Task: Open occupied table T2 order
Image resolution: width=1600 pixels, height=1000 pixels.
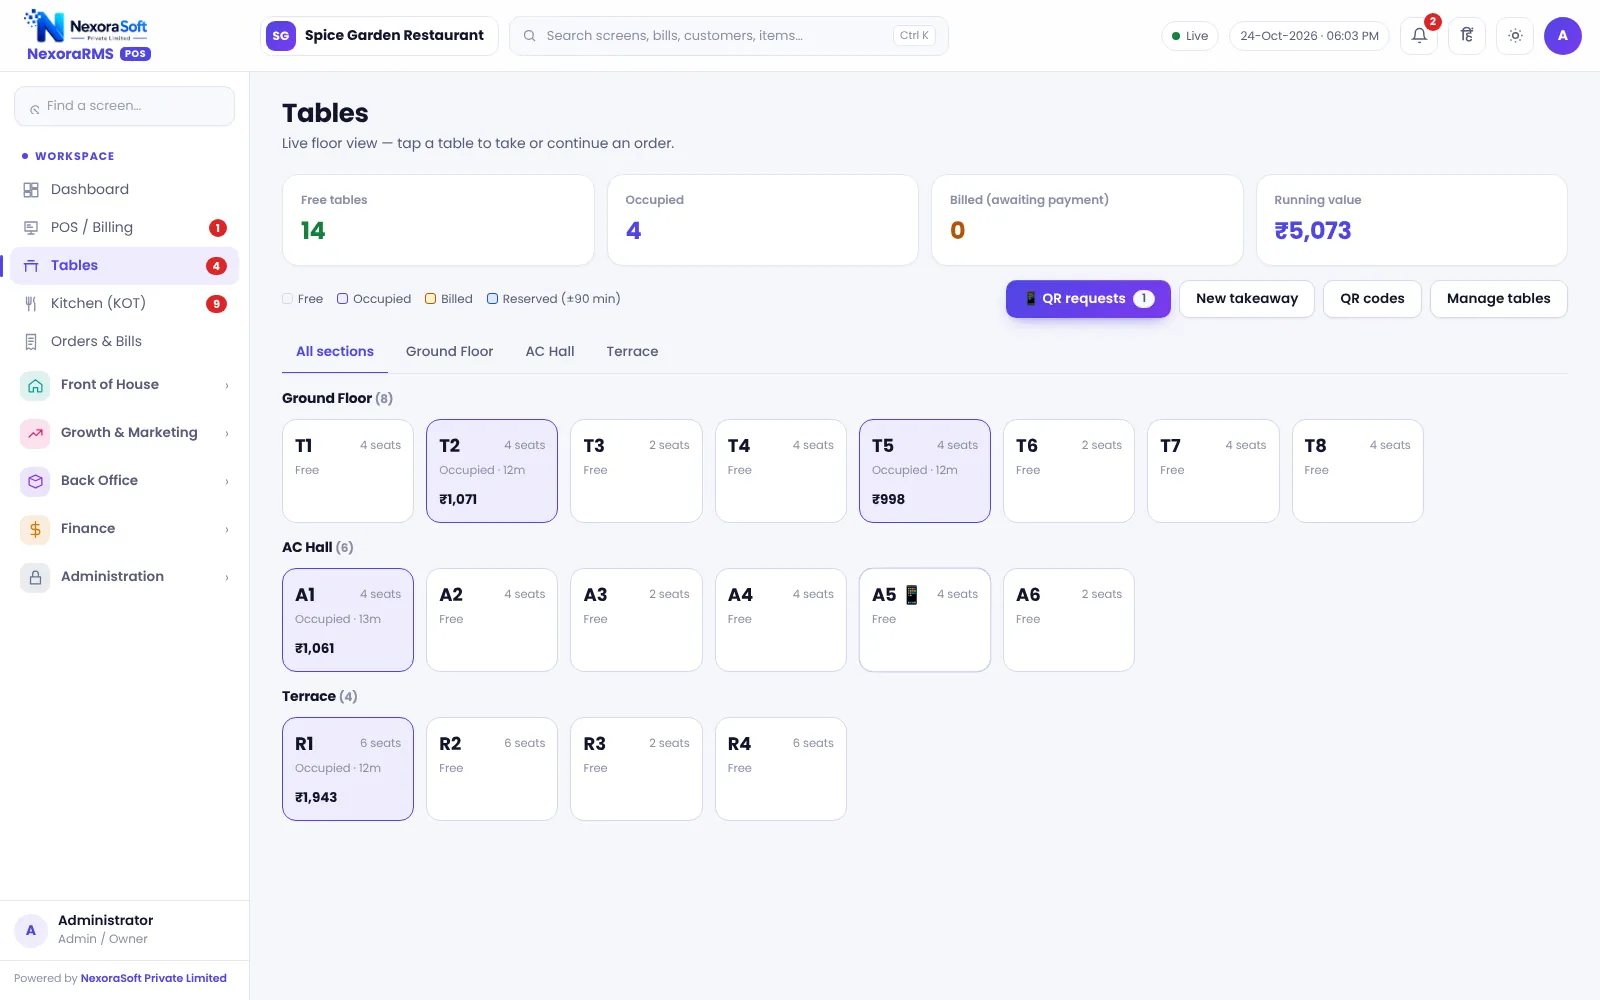Action: pyautogui.click(x=492, y=471)
